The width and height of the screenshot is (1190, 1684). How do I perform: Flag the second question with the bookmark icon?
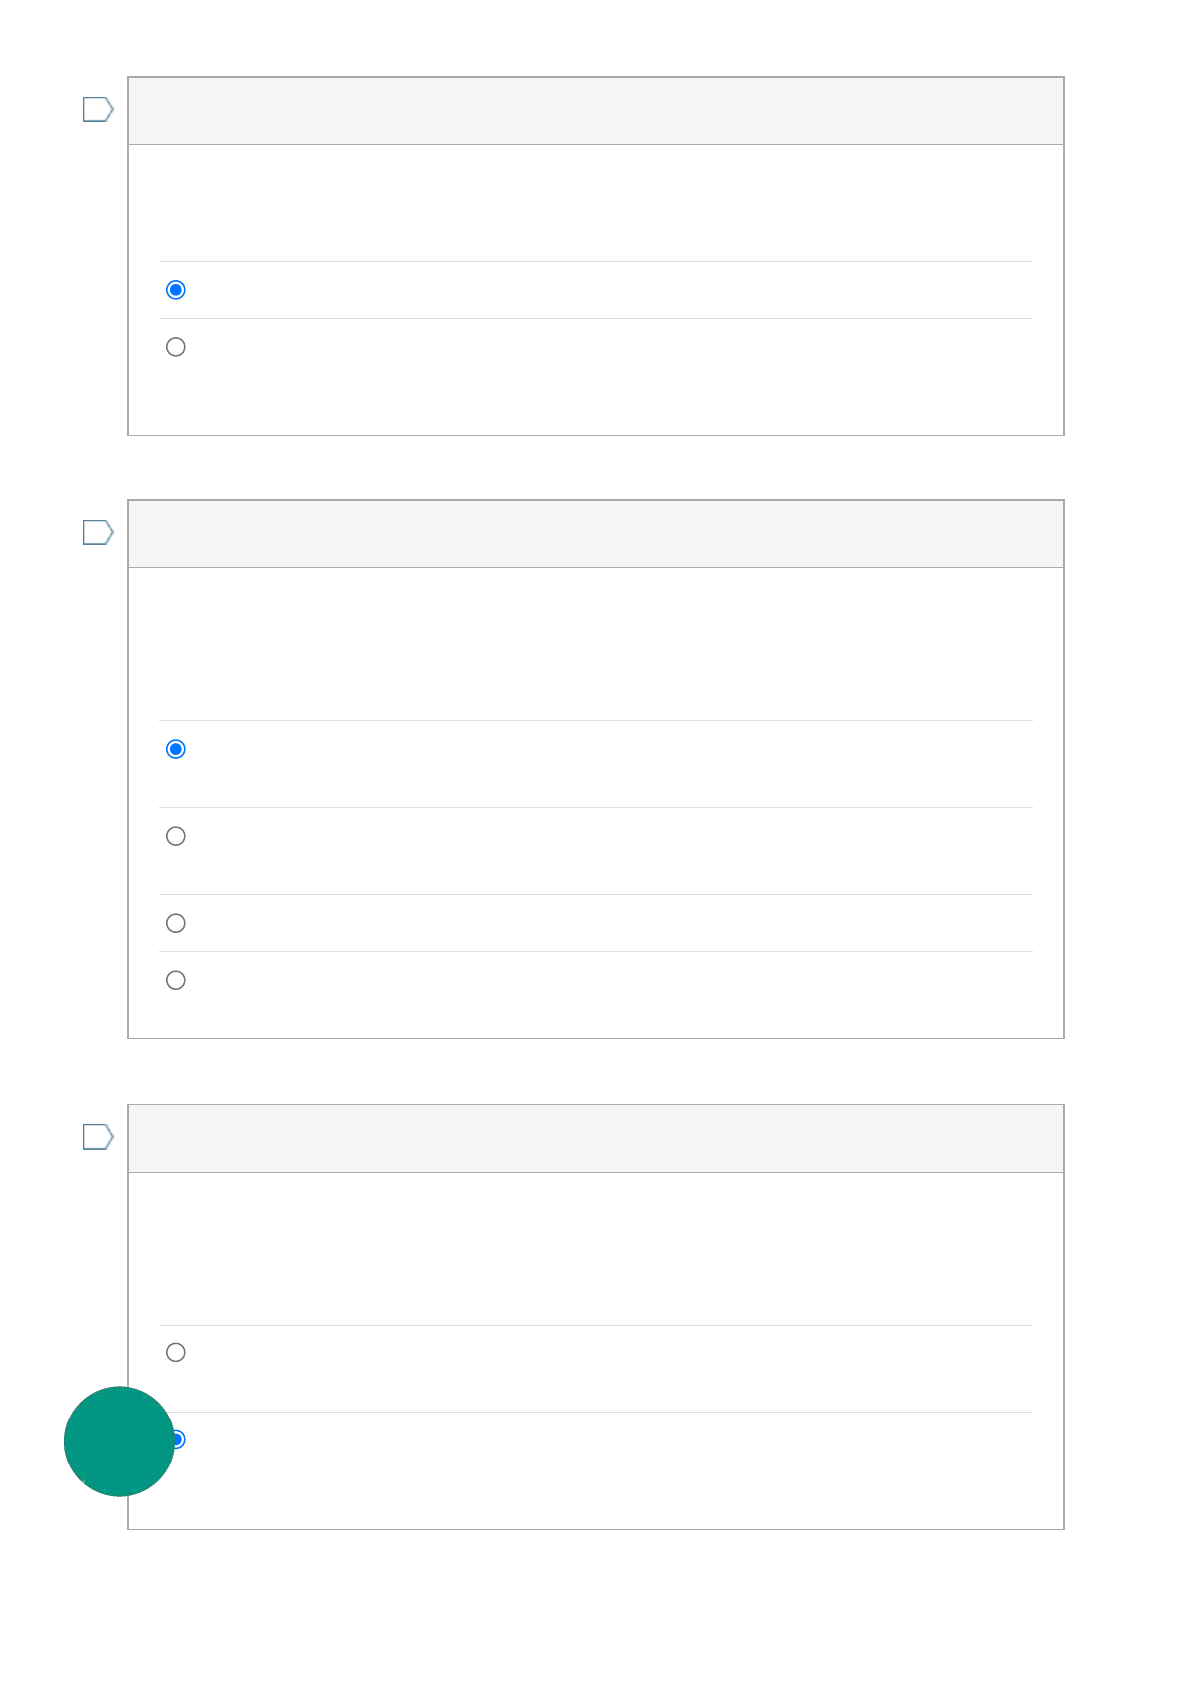[x=97, y=532]
